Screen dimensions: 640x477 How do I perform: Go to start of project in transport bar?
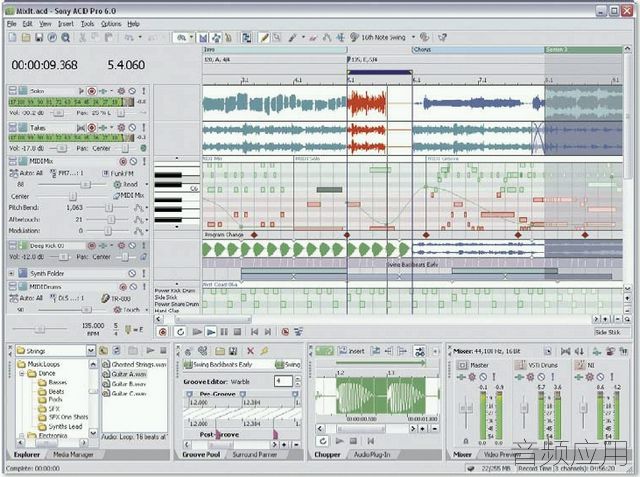click(254, 332)
